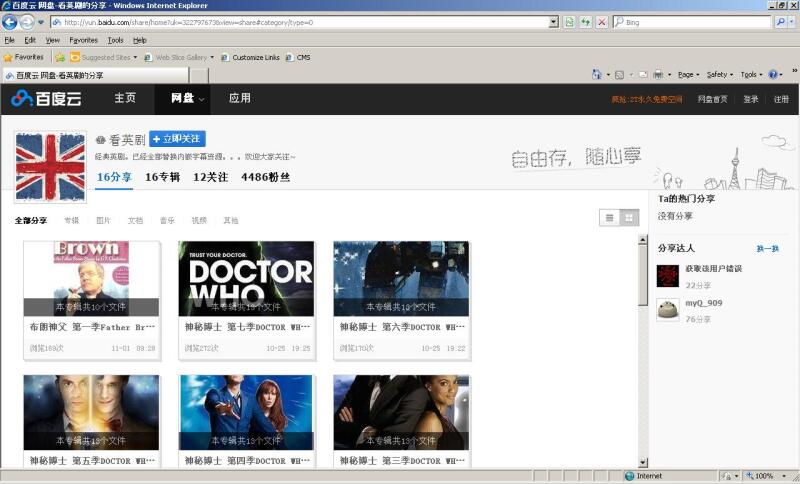This screenshot has height=484, width=800.
Task: Click the Stop loading red X icon
Action: [x=601, y=22]
